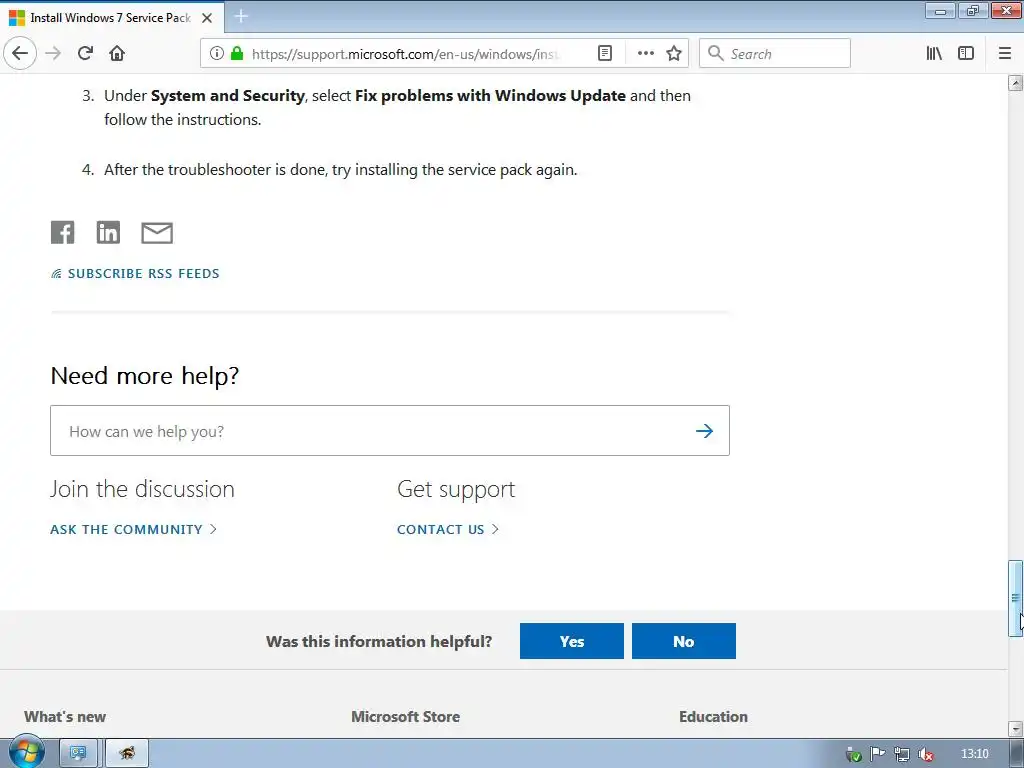Answer Yes to information helpful
The image size is (1024, 768).
point(571,641)
